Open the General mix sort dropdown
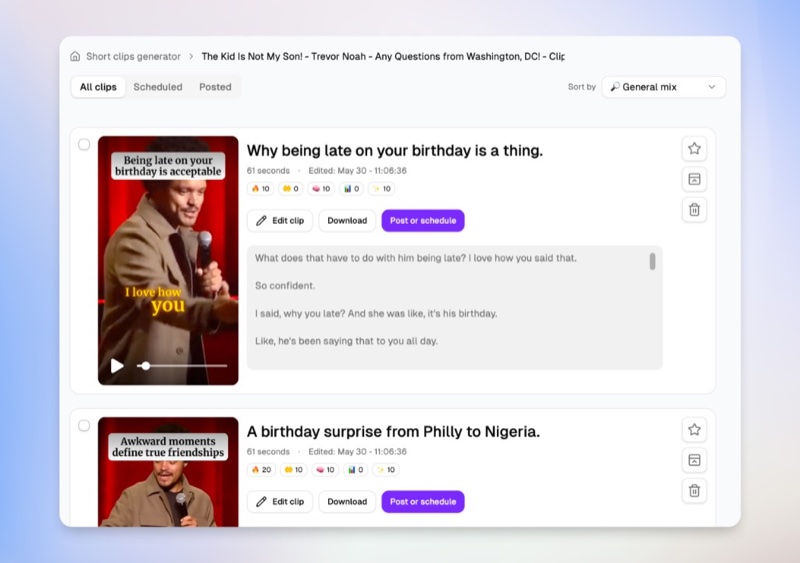Image resolution: width=800 pixels, height=563 pixels. [664, 87]
